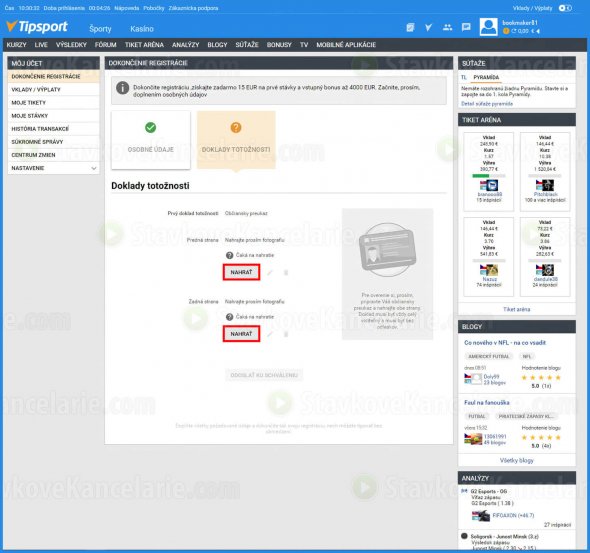Open Moje tikety in sidebar
This screenshot has height=553, width=590.
(x=53, y=103)
